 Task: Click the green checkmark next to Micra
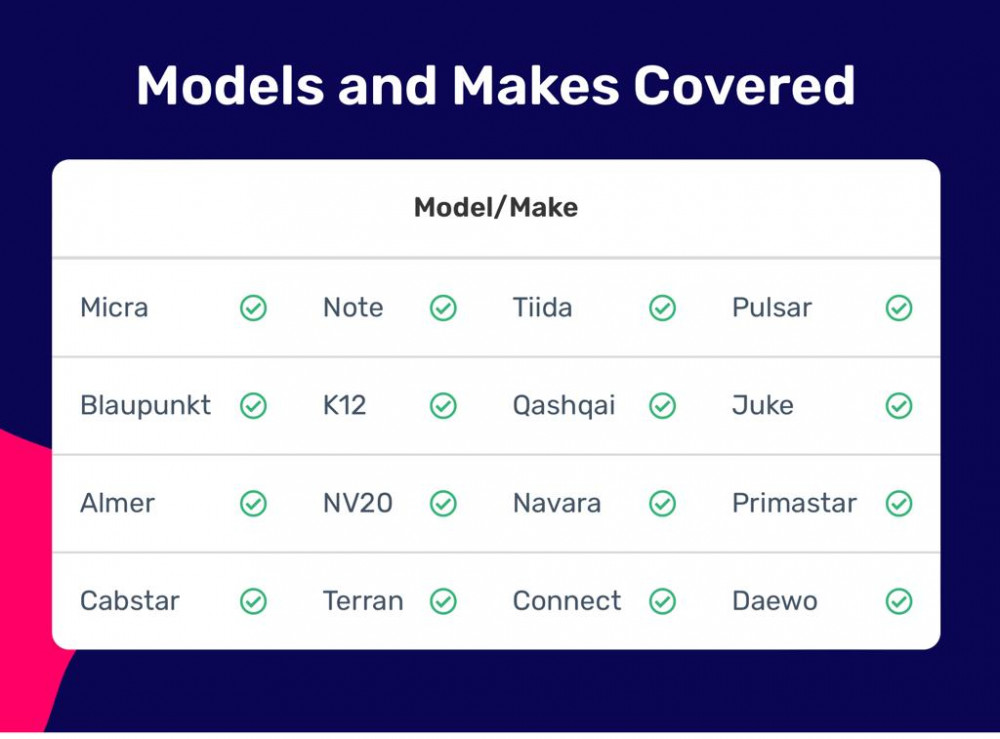(253, 308)
